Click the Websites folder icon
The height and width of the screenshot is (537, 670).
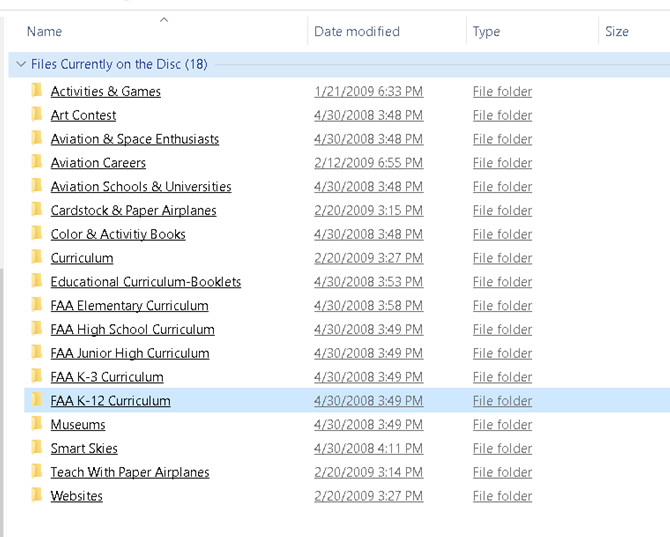[x=37, y=496]
